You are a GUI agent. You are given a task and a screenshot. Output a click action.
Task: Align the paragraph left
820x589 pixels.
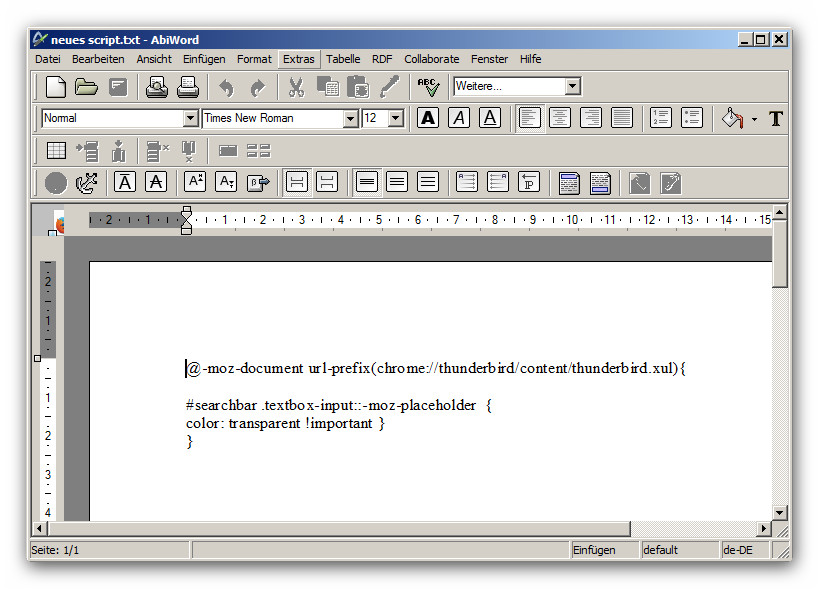pos(529,118)
